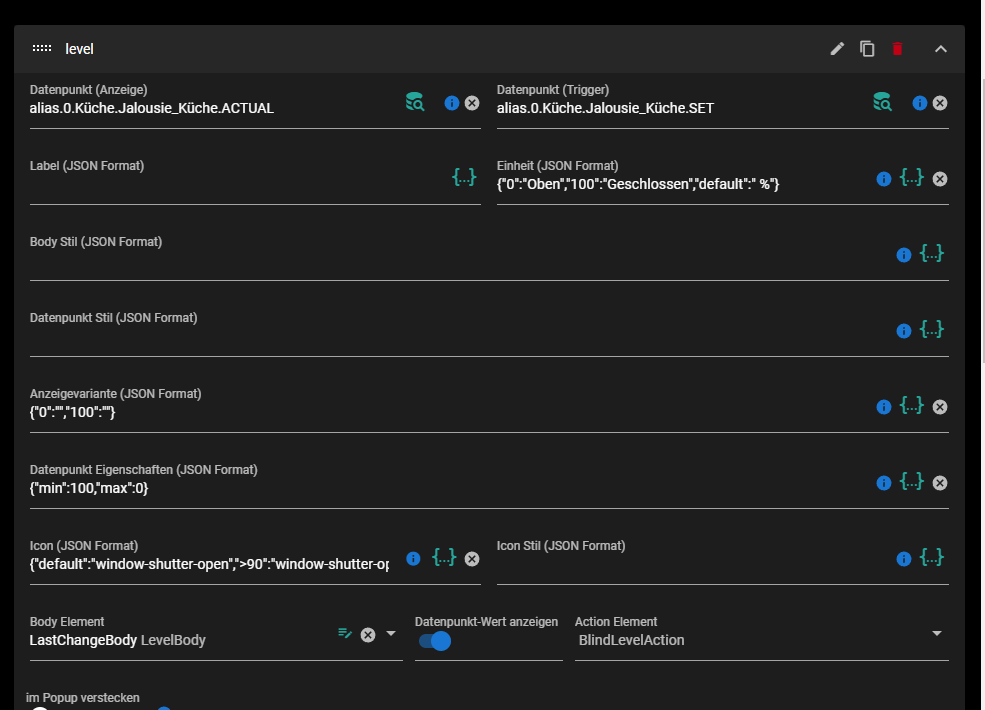
Task: Clear the Datenpunkt (Anzeige) field
Action: click(472, 103)
